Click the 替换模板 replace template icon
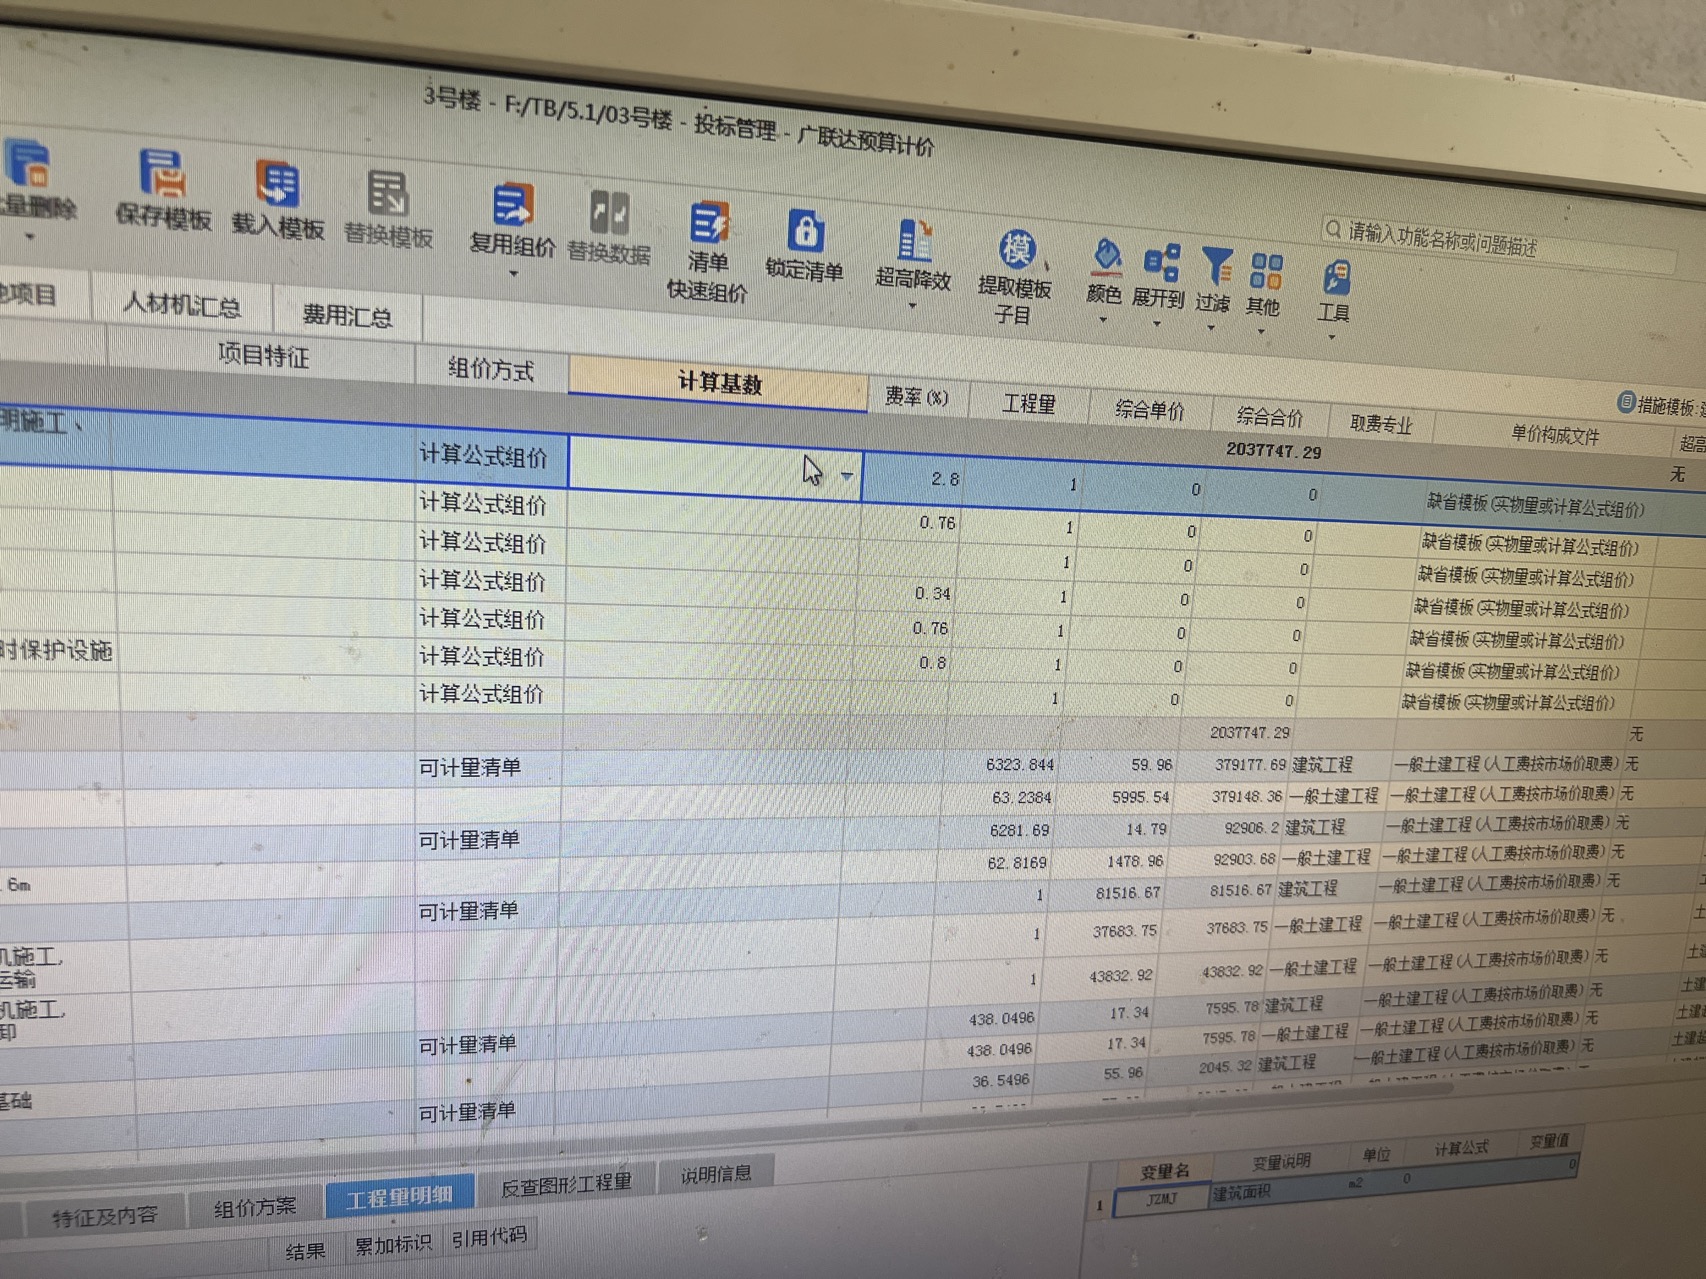The width and height of the screenshot is (1706, 1279). pyautogui.click(x=388, y=193)
